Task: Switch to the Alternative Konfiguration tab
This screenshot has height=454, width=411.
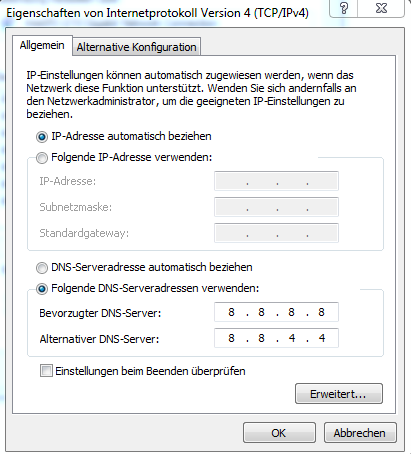Action: point(137,47)
